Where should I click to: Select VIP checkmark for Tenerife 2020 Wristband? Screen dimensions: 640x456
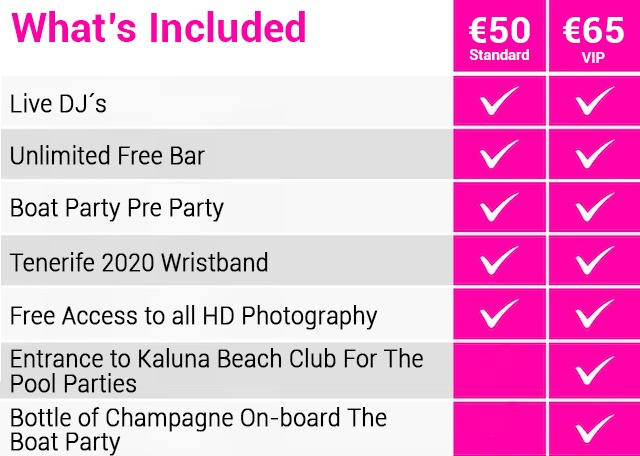(x=595, y=260)
